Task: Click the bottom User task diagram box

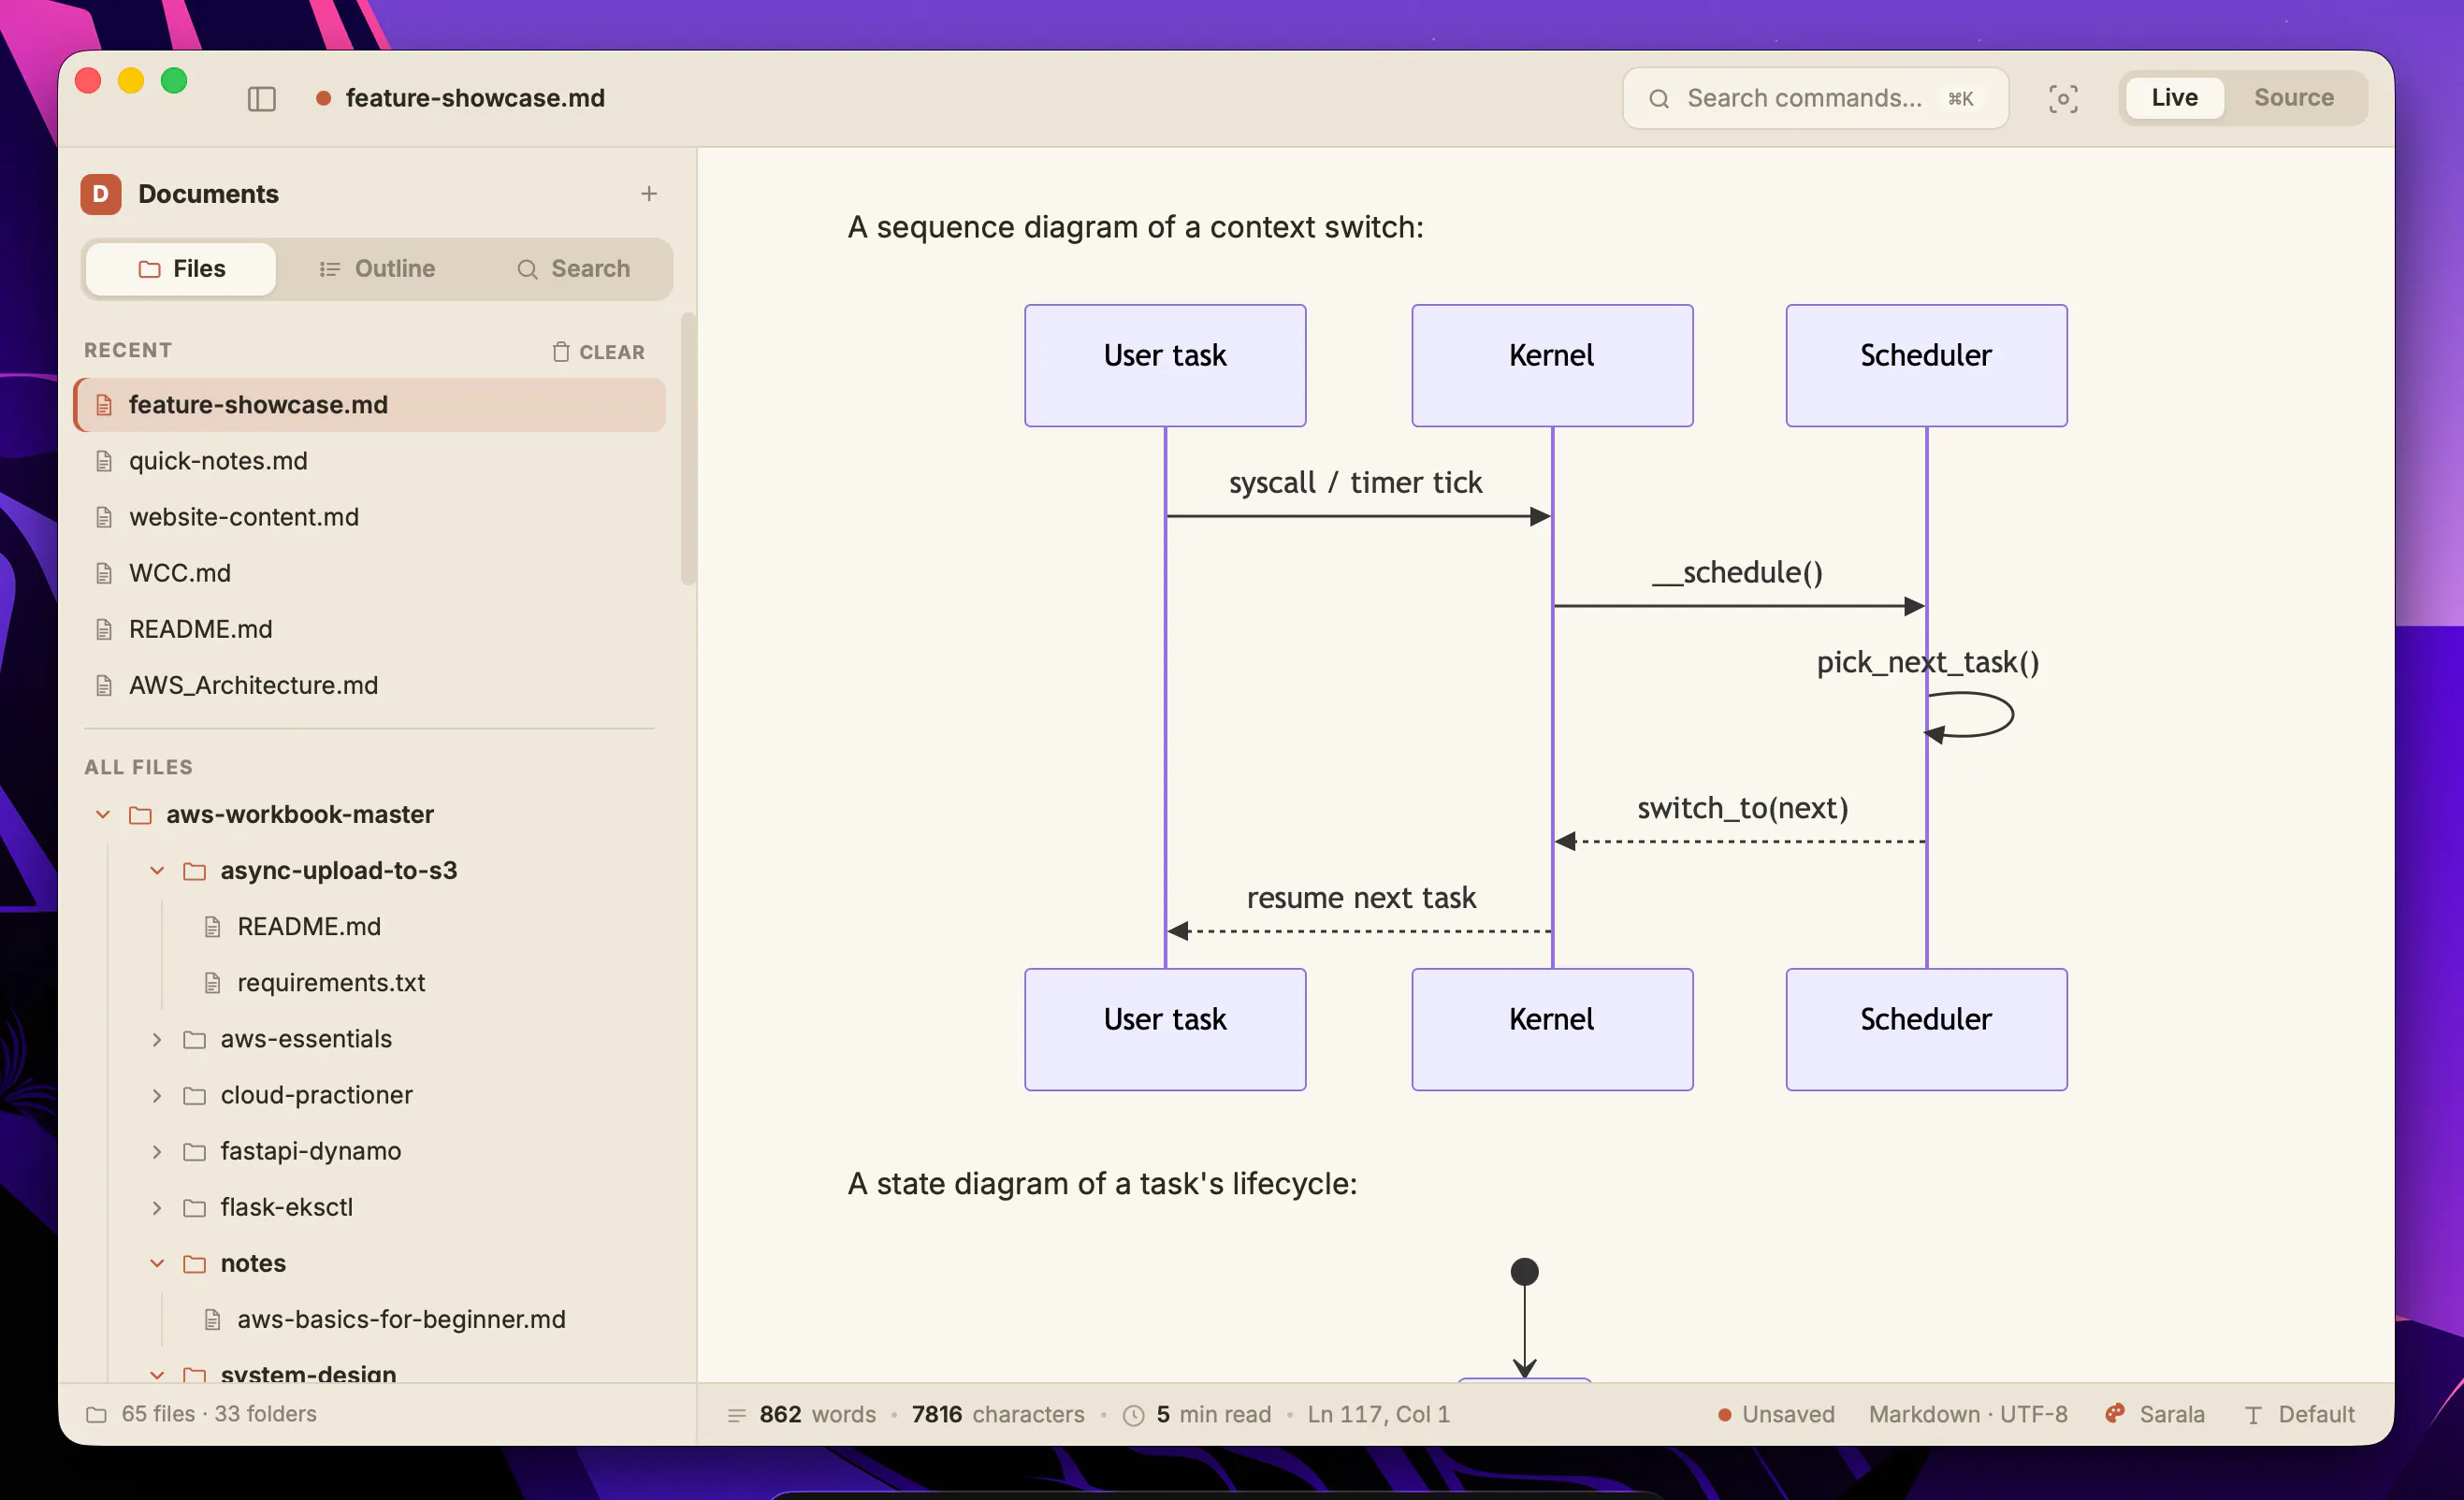Action: click(x=1165, y=1029)
